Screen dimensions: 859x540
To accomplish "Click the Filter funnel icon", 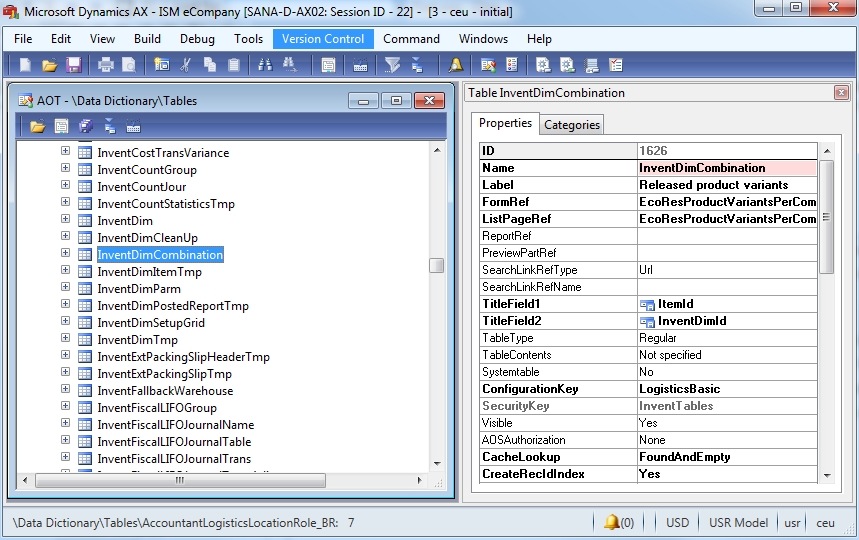I will 392,66.
